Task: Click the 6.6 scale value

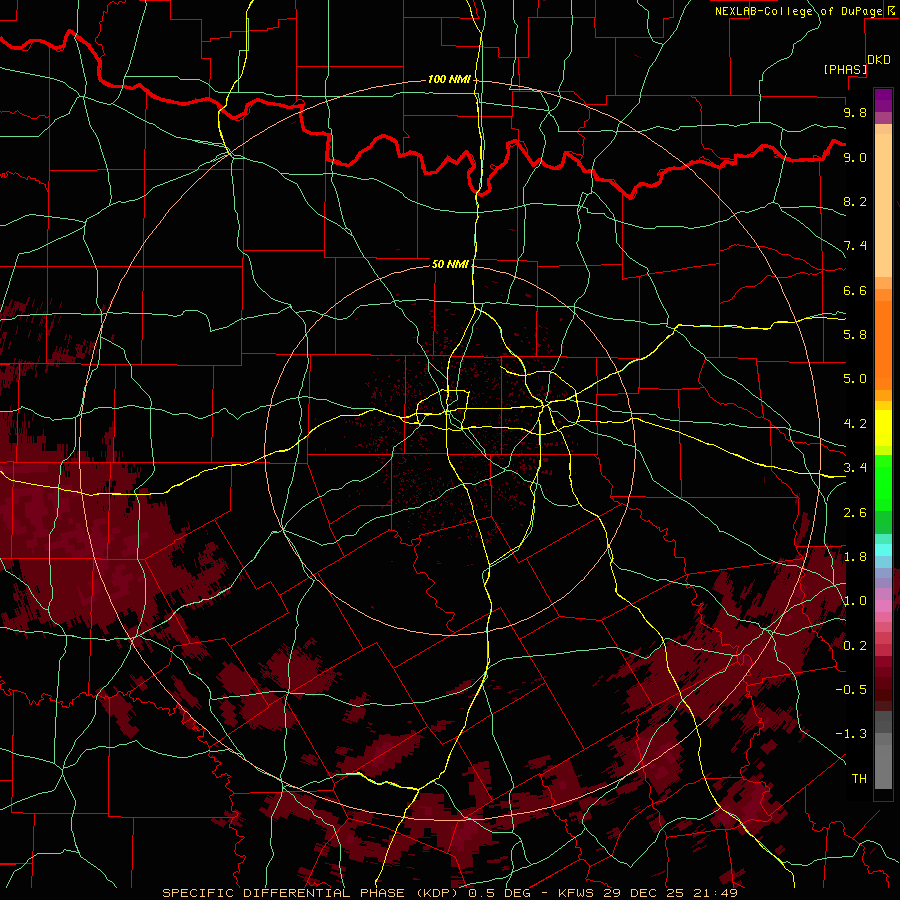Action: [x=855, y=290]
